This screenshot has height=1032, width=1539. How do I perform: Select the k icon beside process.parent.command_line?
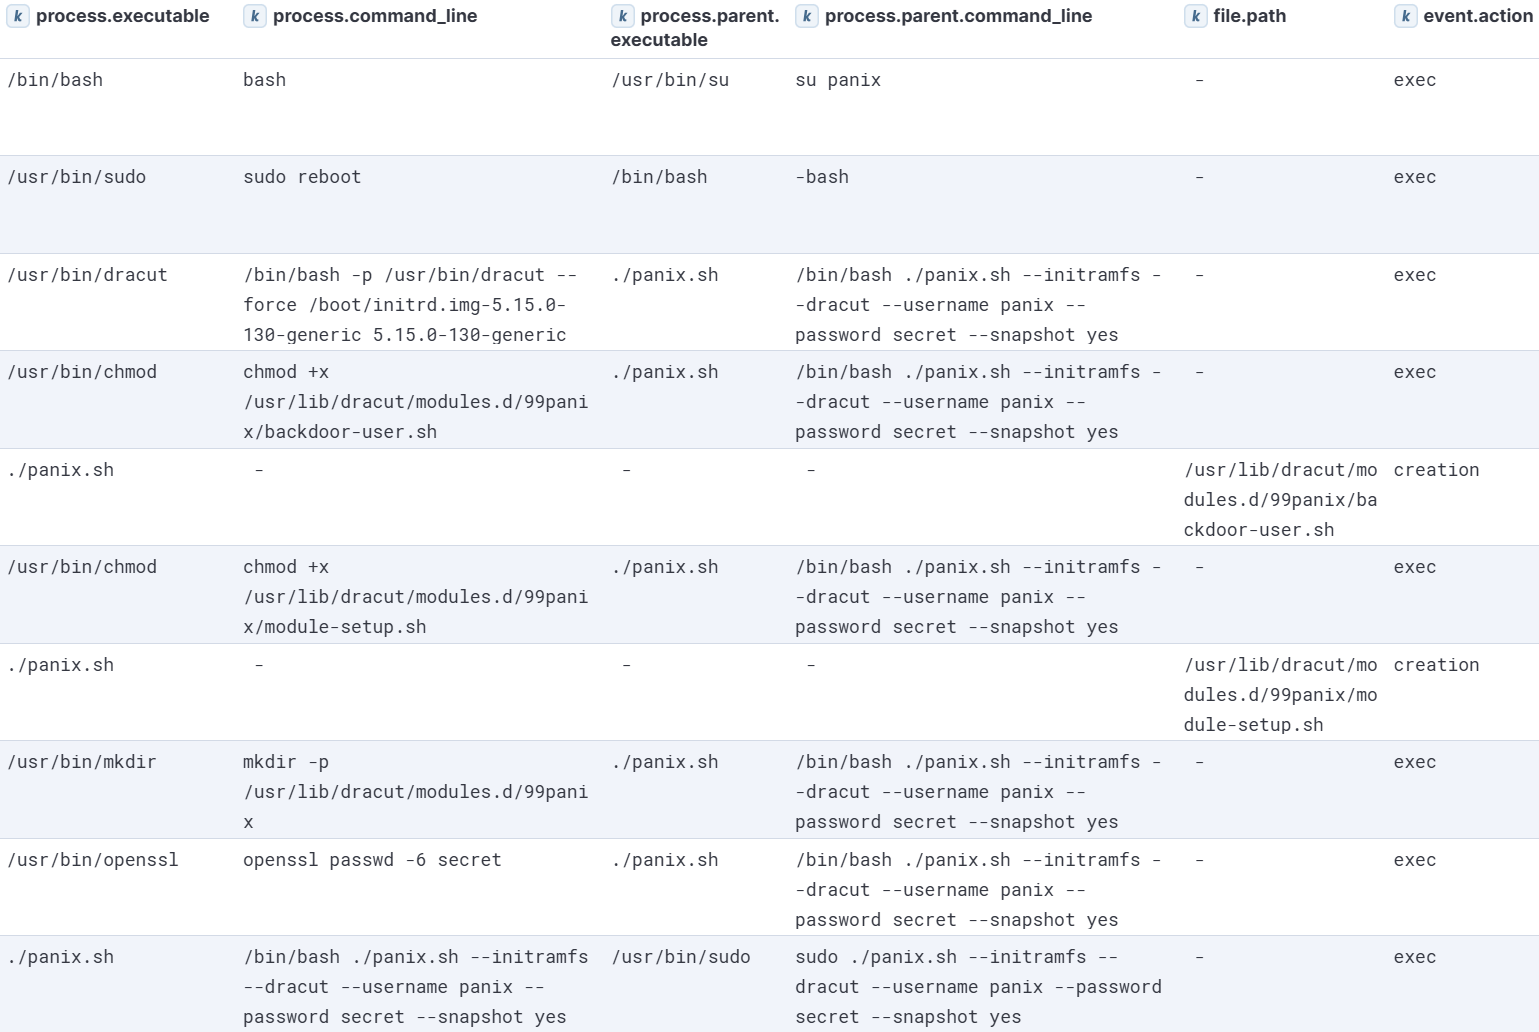[x=807, y=16]
